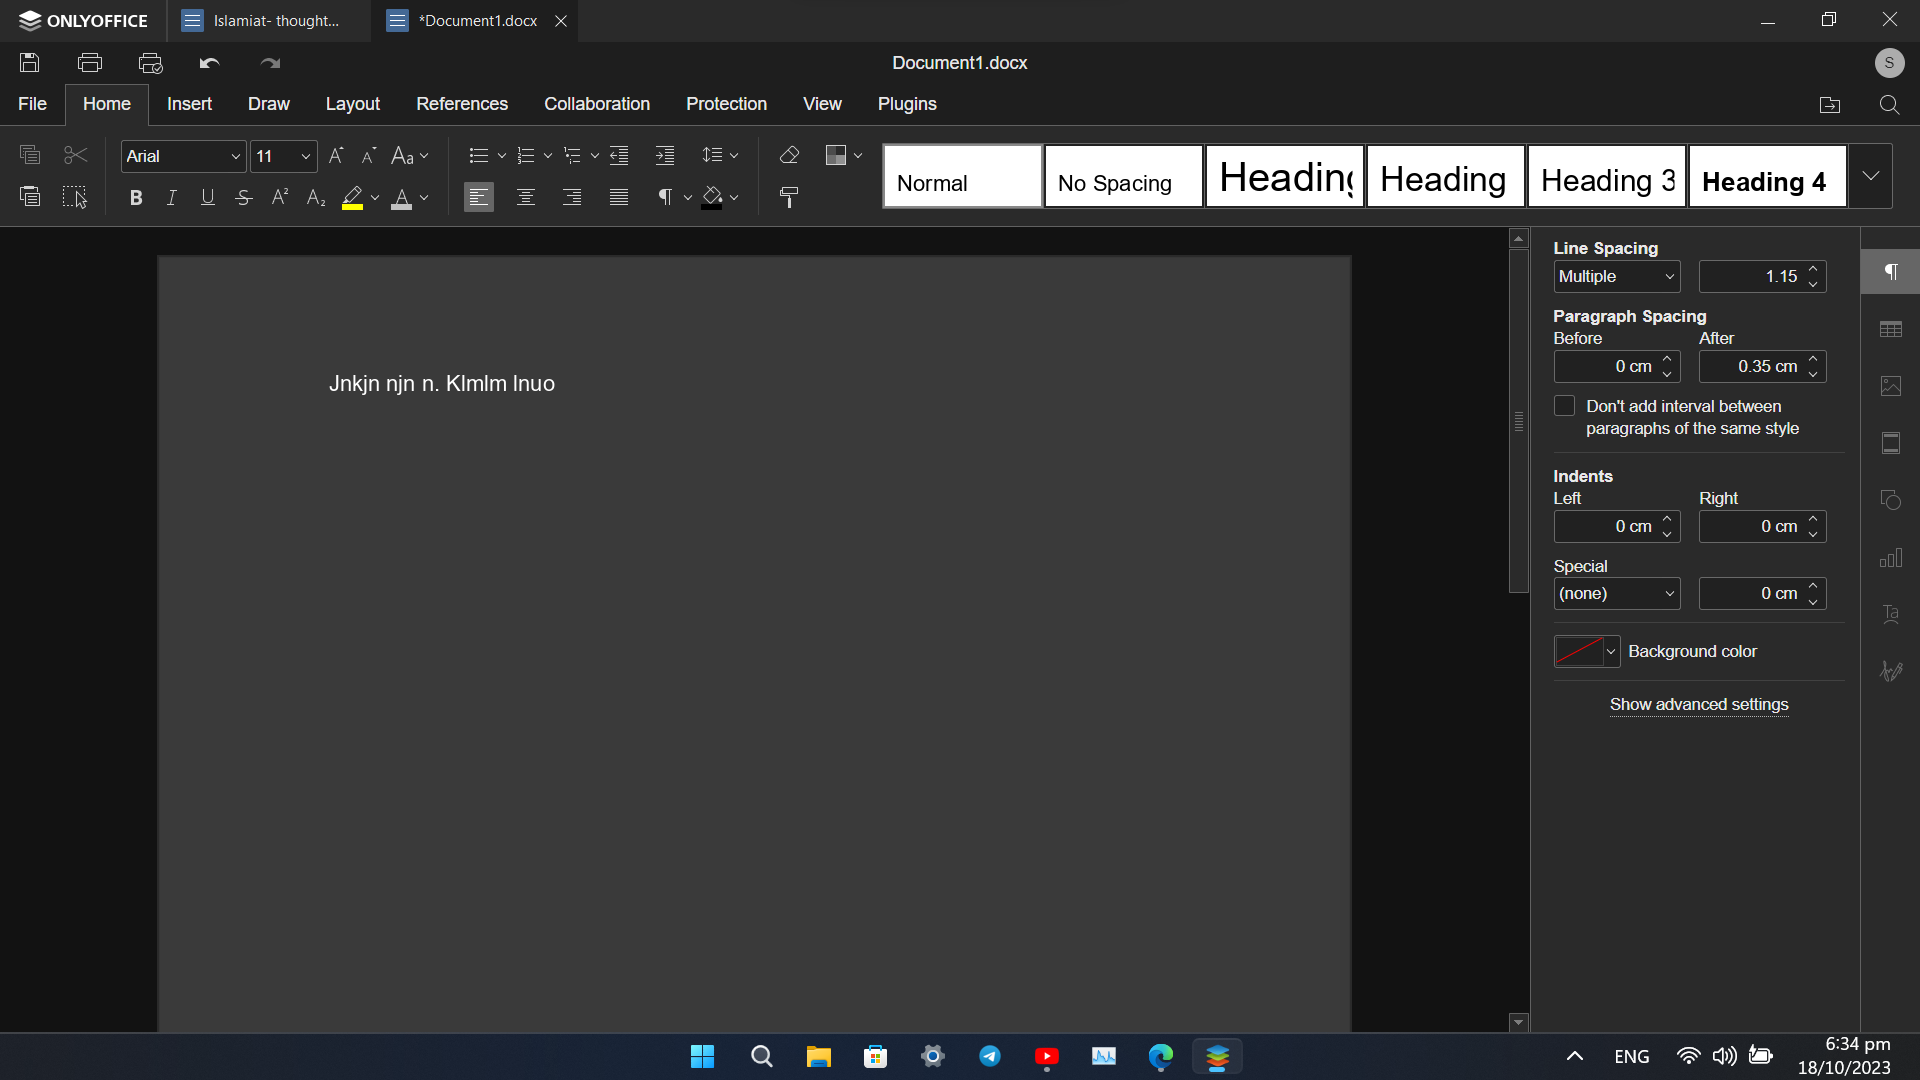The width and height of the screenshot is (1920, 1080).
Task: Undo the last action
Action: (x=209, y=63)
